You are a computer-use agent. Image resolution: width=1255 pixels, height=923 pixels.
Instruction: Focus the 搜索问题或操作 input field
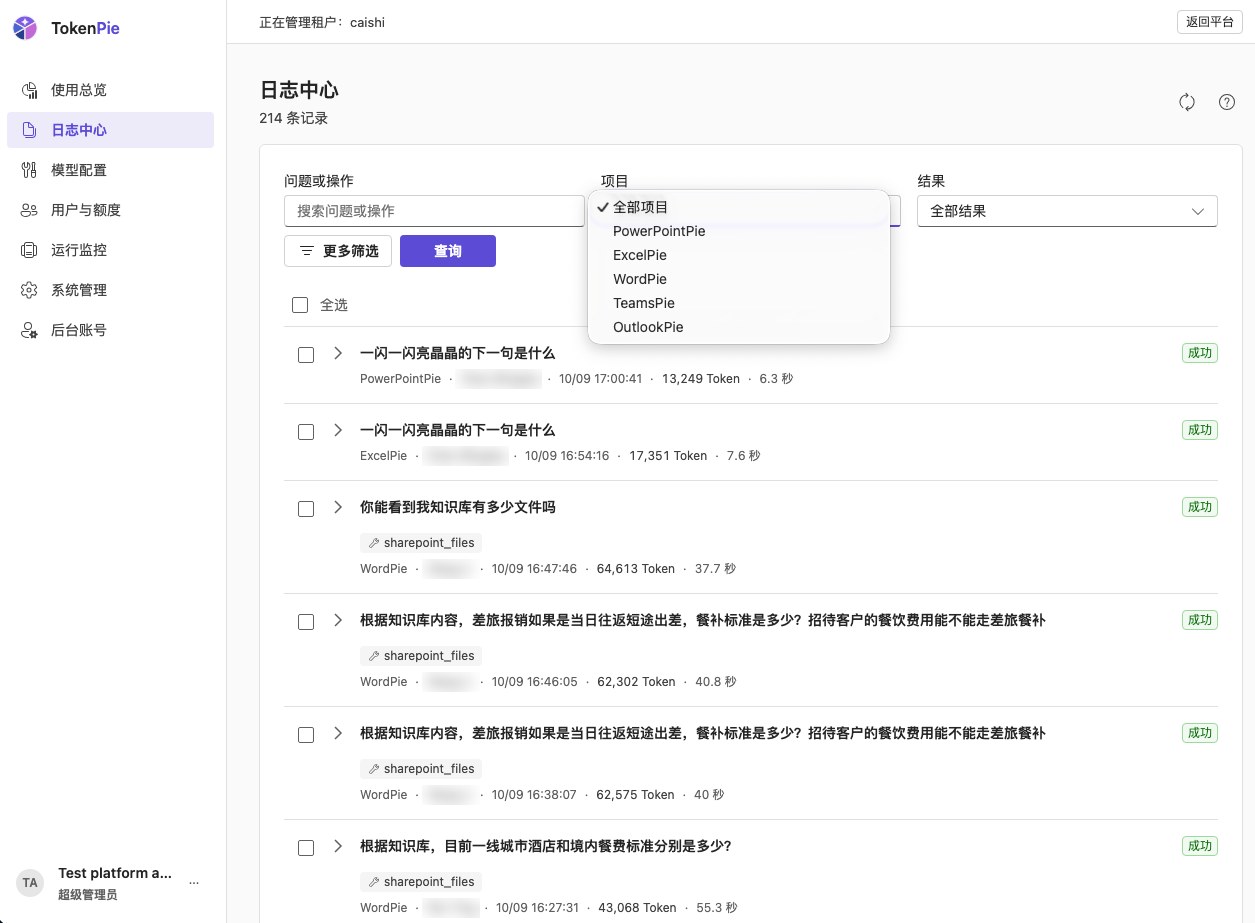[x=434, y=211]
